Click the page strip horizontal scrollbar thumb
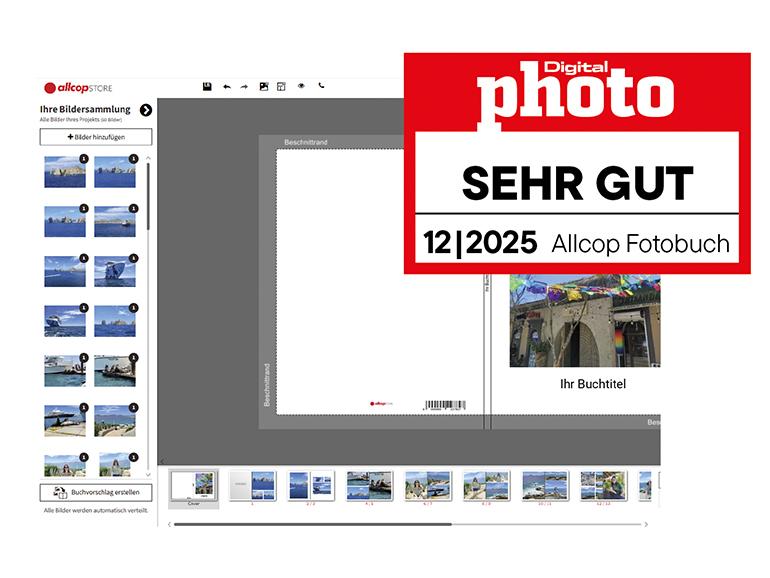The width and height of the screenshot is (770, 578). coord(313,524)
